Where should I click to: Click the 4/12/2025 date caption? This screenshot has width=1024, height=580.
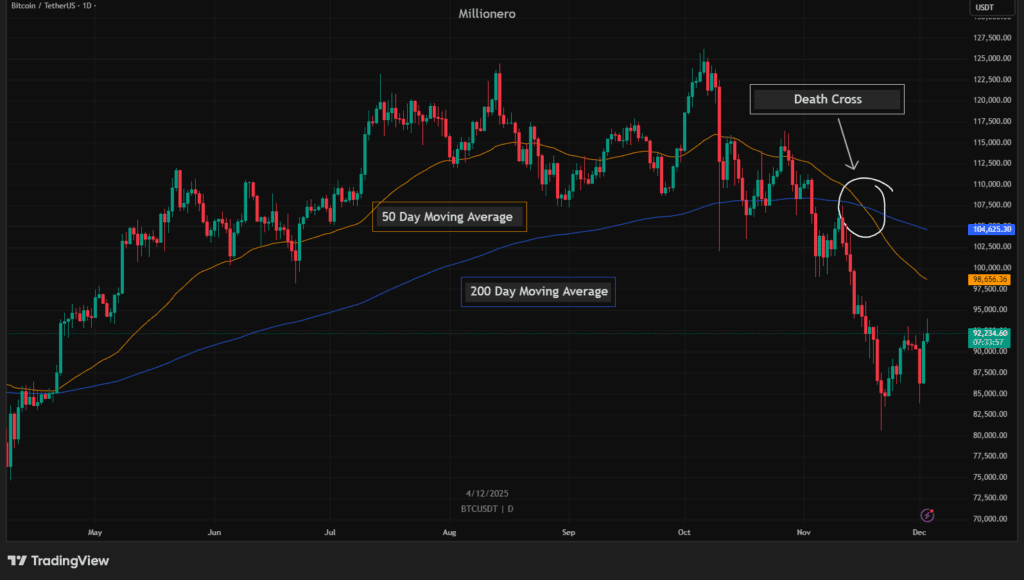click(487, 493)
